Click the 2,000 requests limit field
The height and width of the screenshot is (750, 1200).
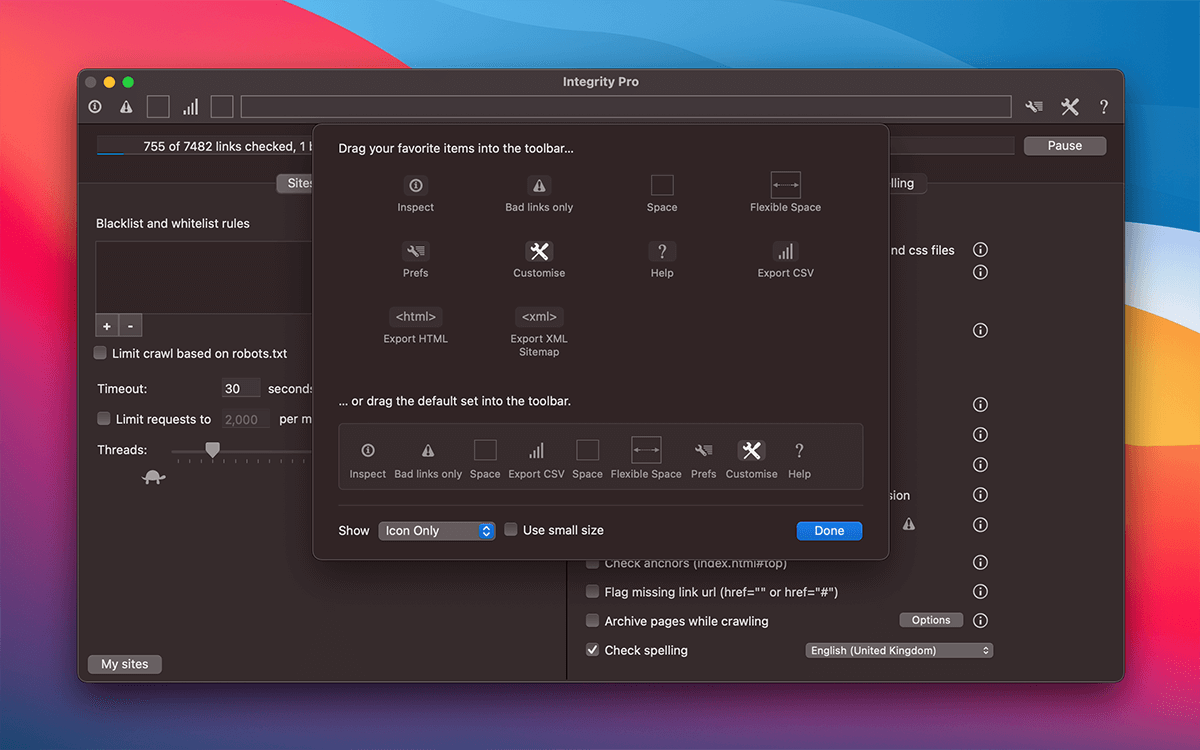[246, 420]
